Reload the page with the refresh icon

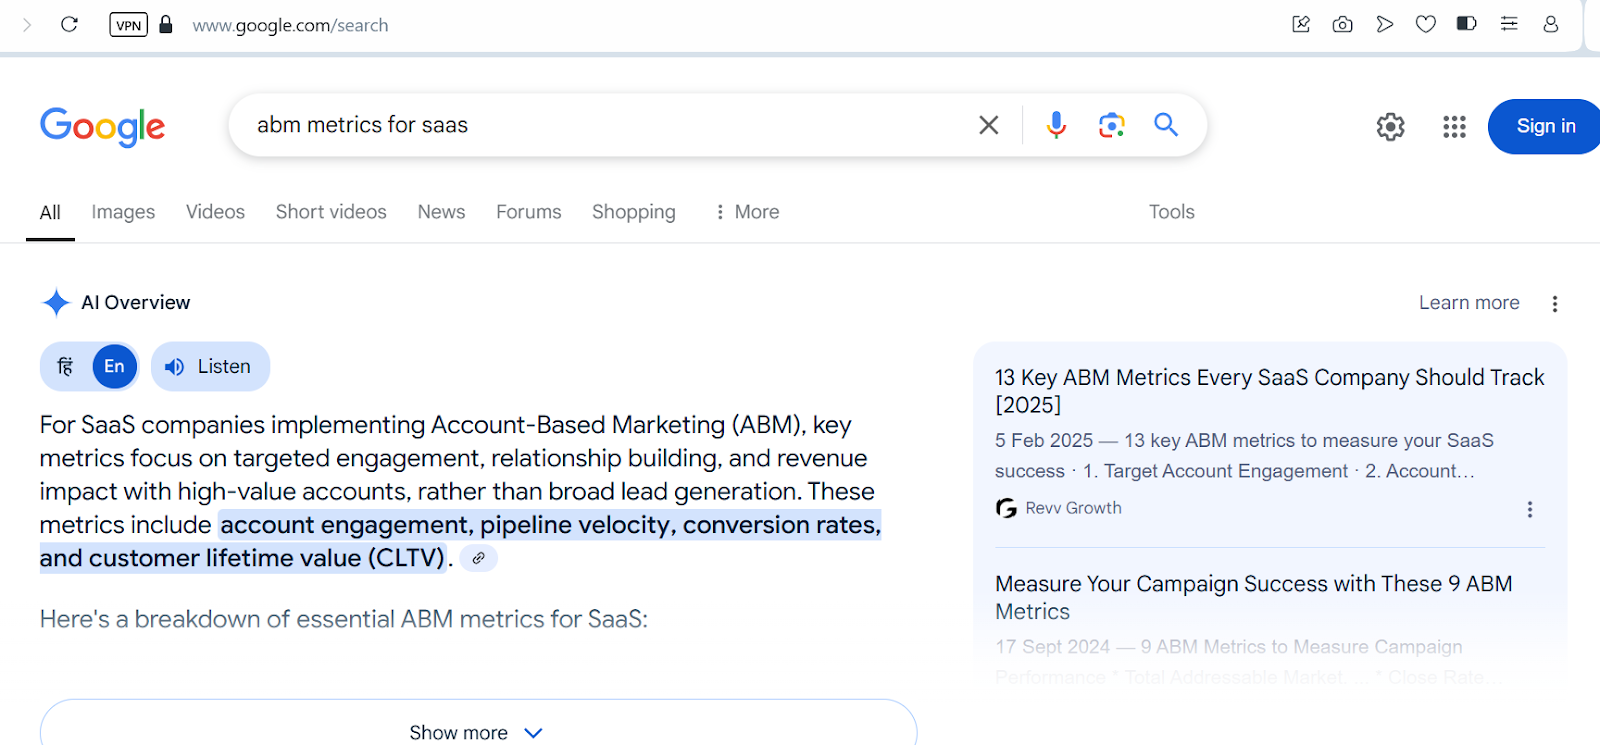[x=69, y=24]
